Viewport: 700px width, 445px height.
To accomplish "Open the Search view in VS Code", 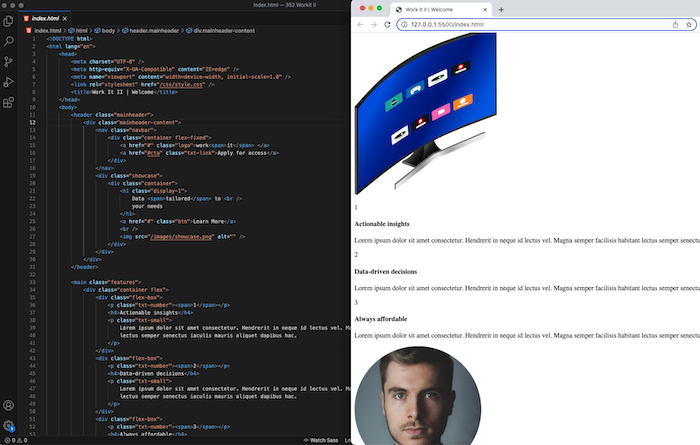I will point(8,41).
